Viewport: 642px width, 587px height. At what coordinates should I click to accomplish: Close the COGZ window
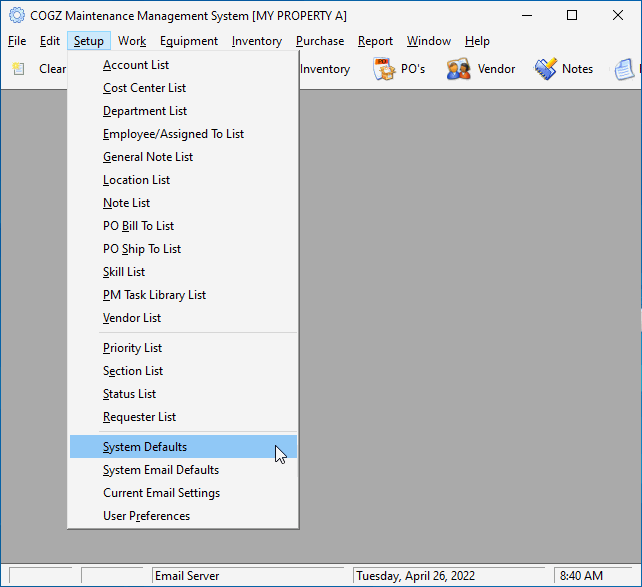coord(618,16)
